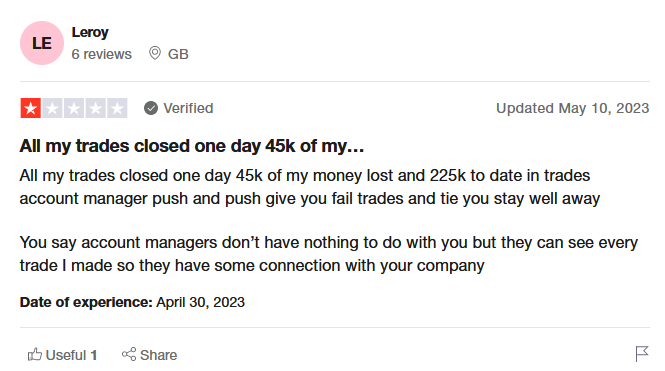The width and height of the screenshot is (665, 371).
Task: Open review title All my trades closed
Action: click(192, 146)
